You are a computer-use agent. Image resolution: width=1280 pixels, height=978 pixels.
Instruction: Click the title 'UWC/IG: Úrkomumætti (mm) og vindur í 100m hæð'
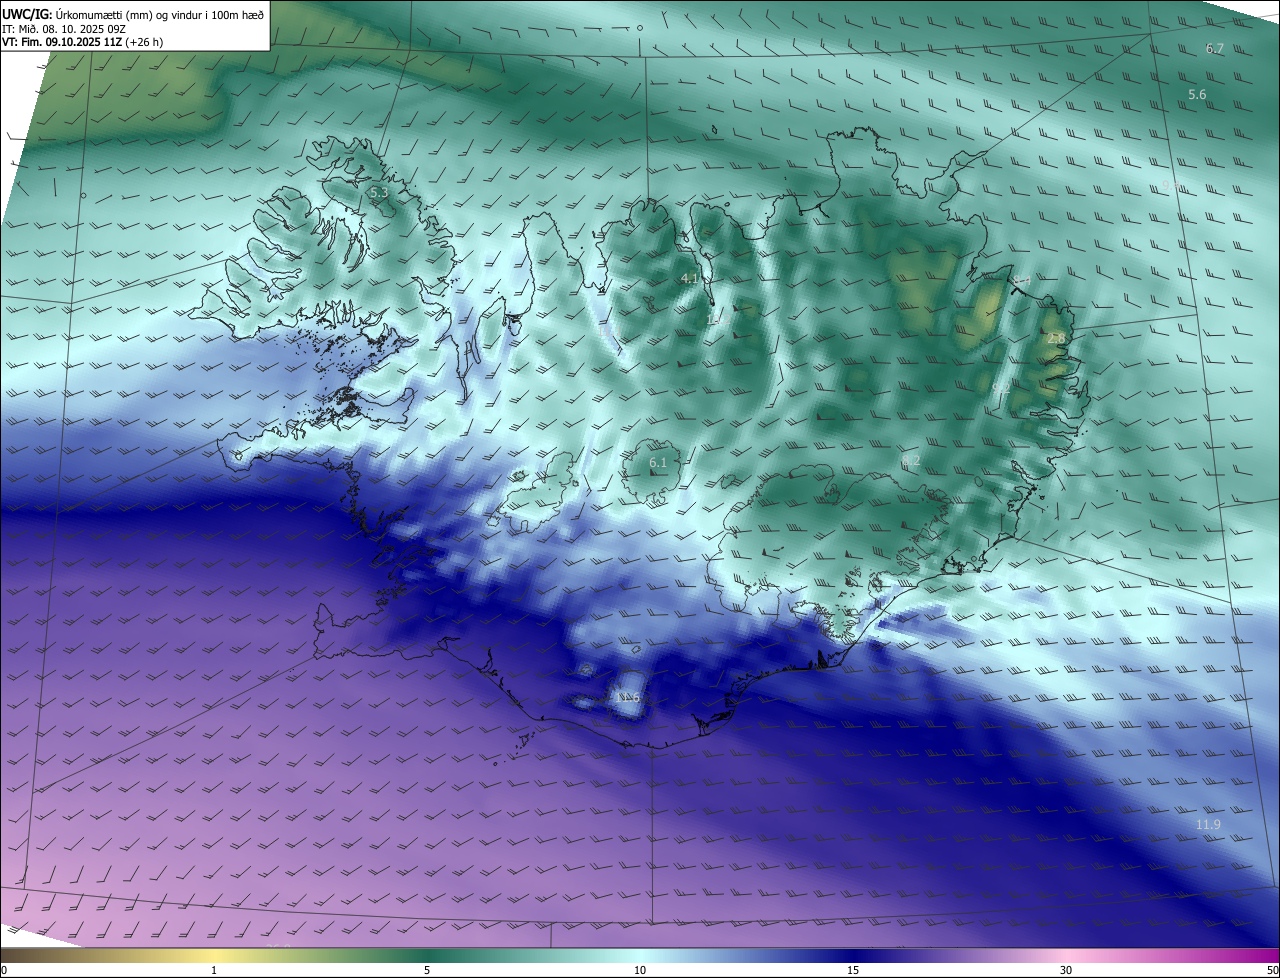click(x=133, y=13)
